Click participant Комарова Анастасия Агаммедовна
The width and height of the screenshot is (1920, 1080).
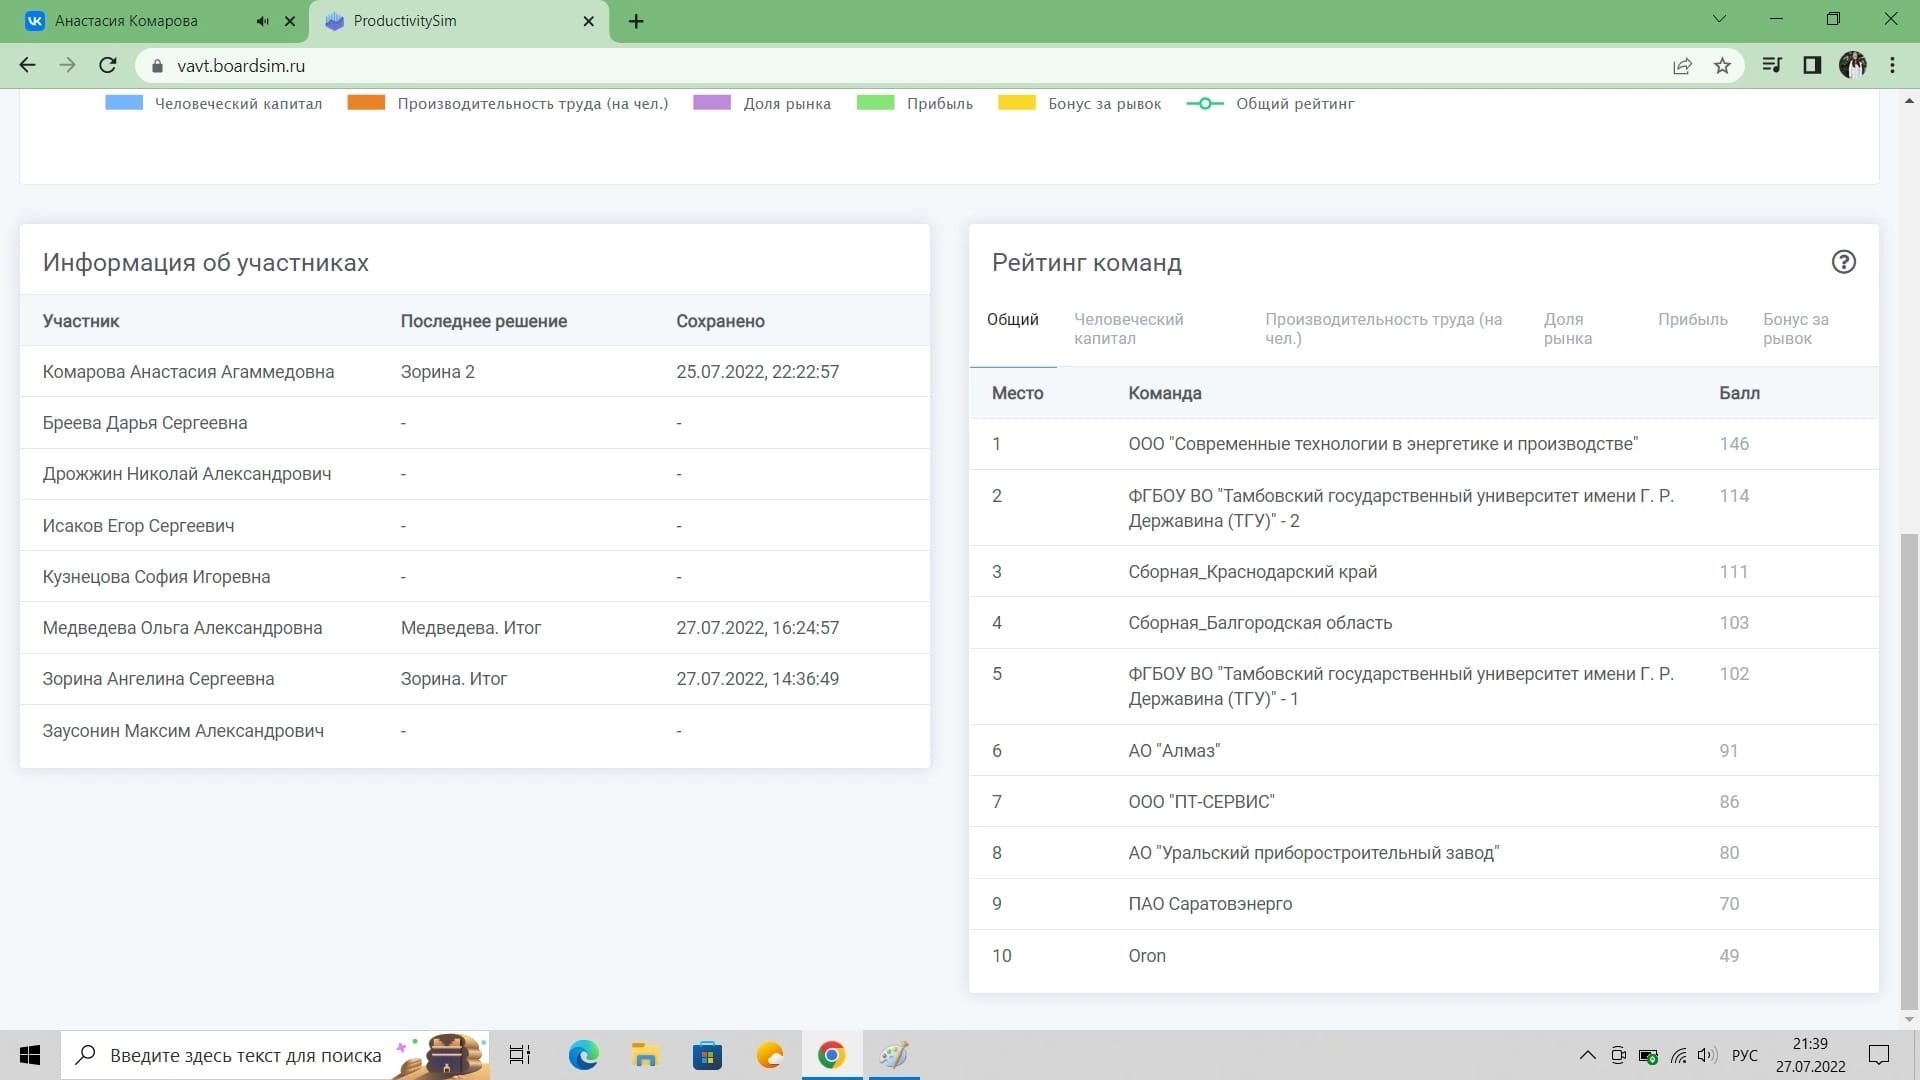pyautogui.click(x=188, y=372)
